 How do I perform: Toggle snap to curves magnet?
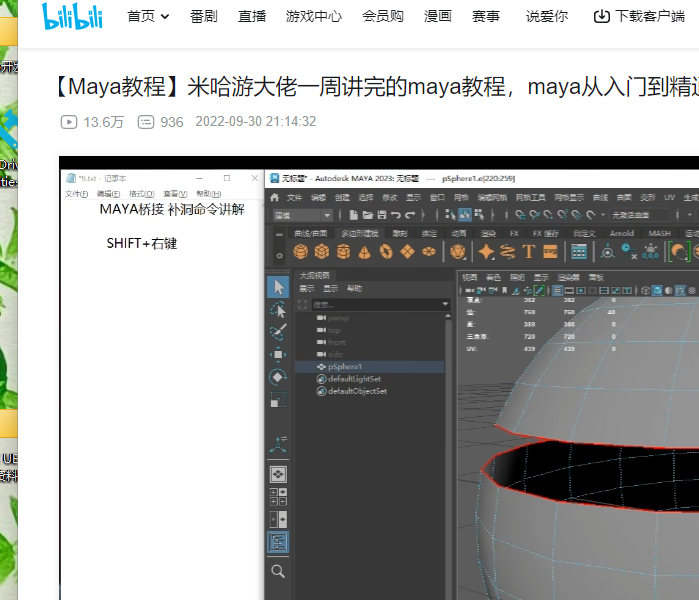535,215
